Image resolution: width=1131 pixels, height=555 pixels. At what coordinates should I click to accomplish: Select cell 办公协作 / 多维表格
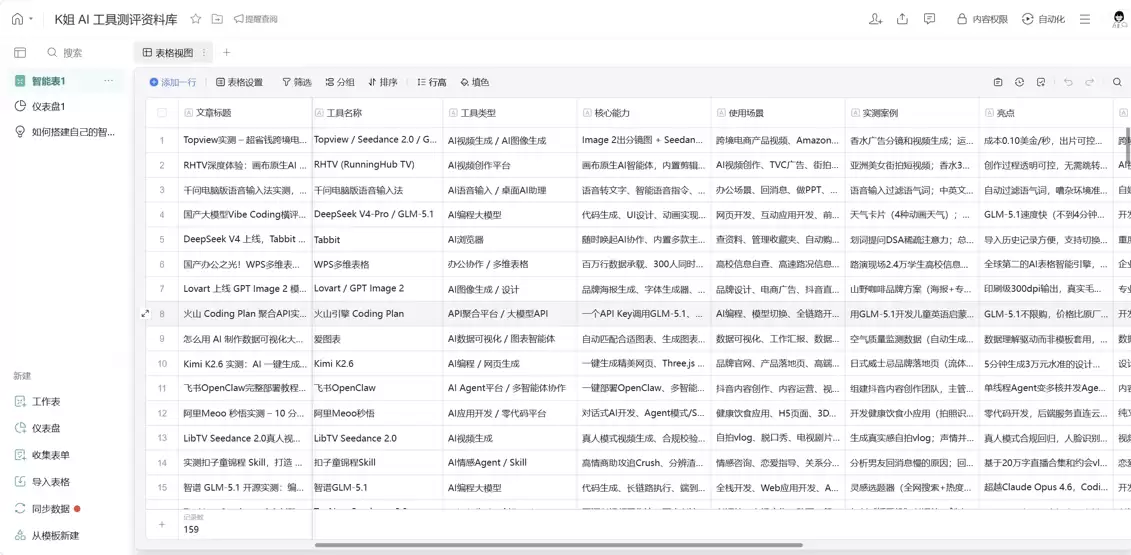pos(510,264)
